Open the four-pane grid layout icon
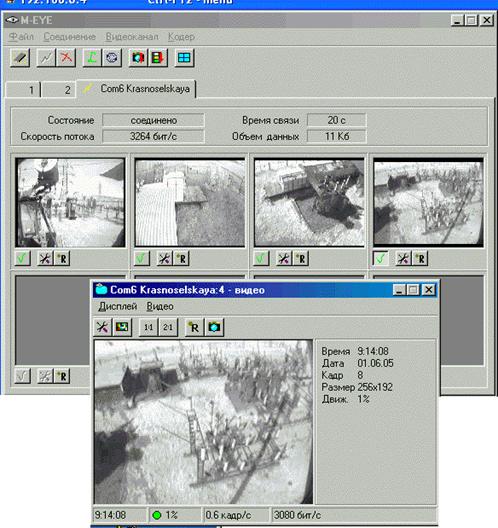 point(184,58)
